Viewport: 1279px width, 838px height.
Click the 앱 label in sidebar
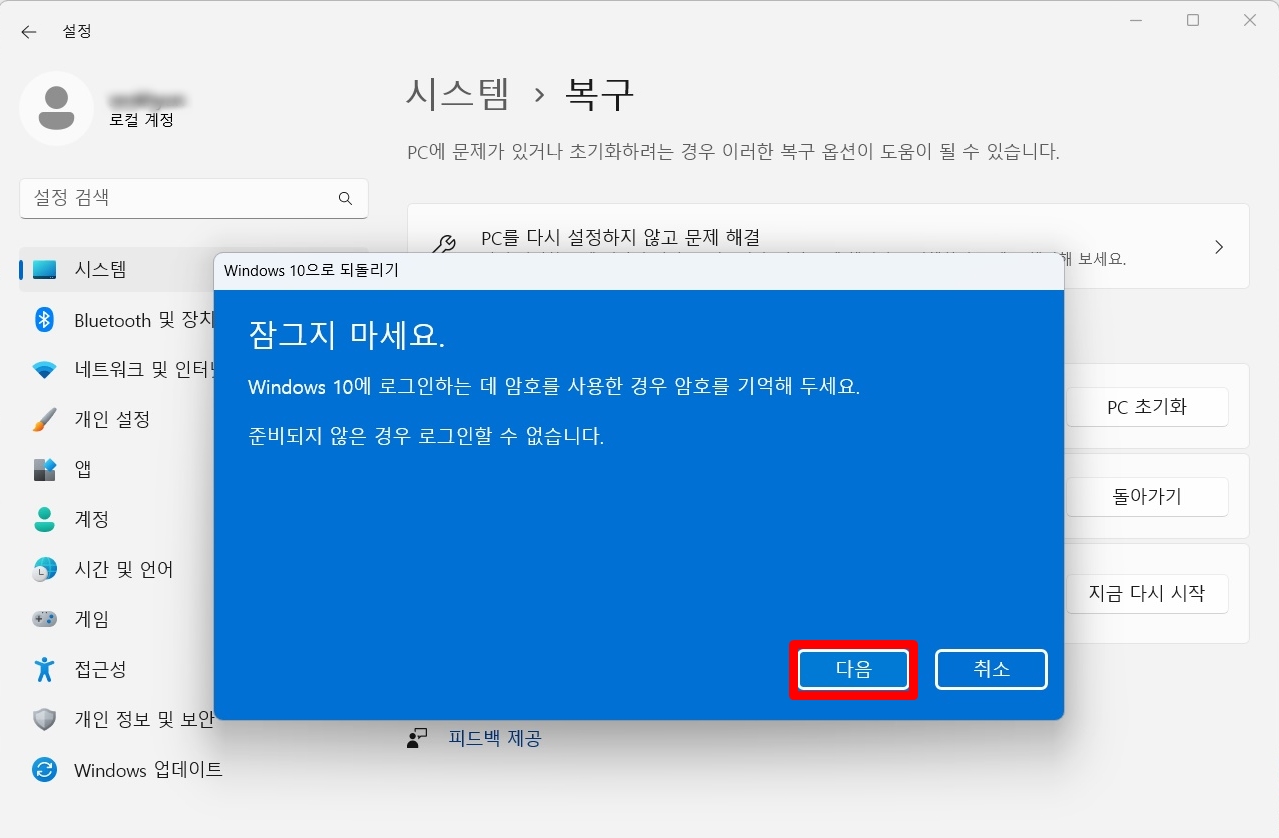tap(83, 469)
